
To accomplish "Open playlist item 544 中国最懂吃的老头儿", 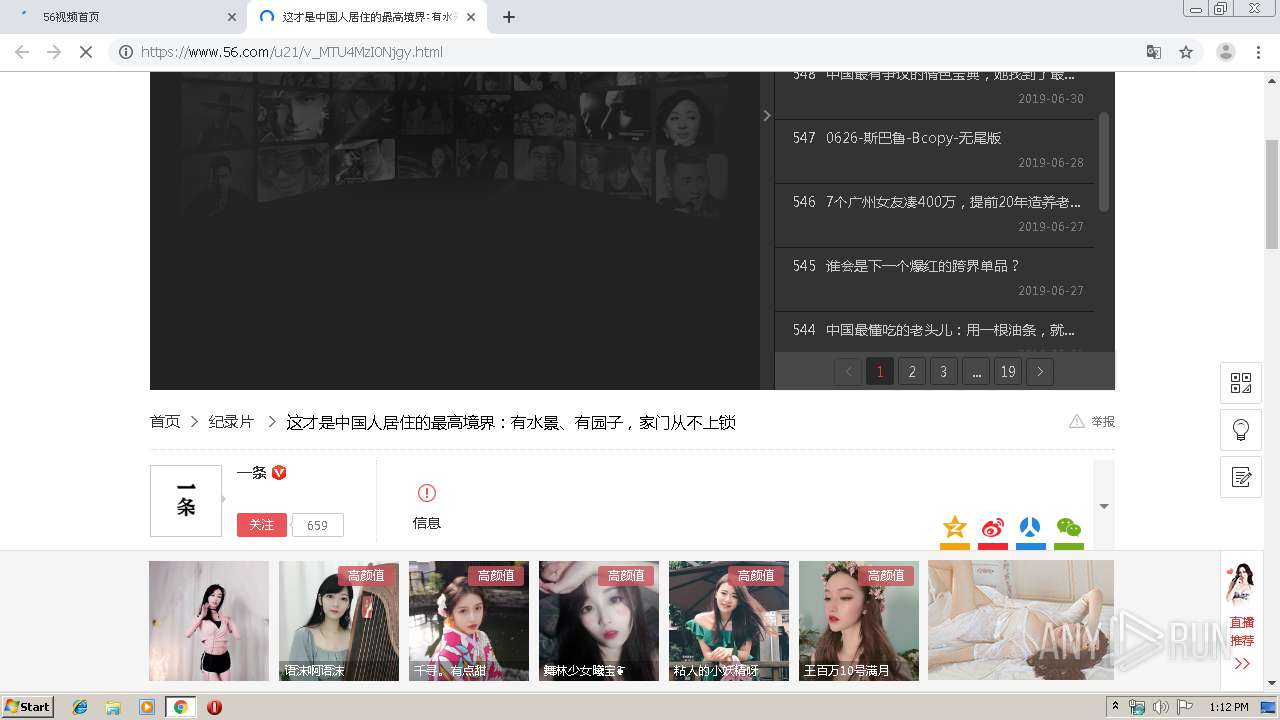I will [x=934, y=331].
